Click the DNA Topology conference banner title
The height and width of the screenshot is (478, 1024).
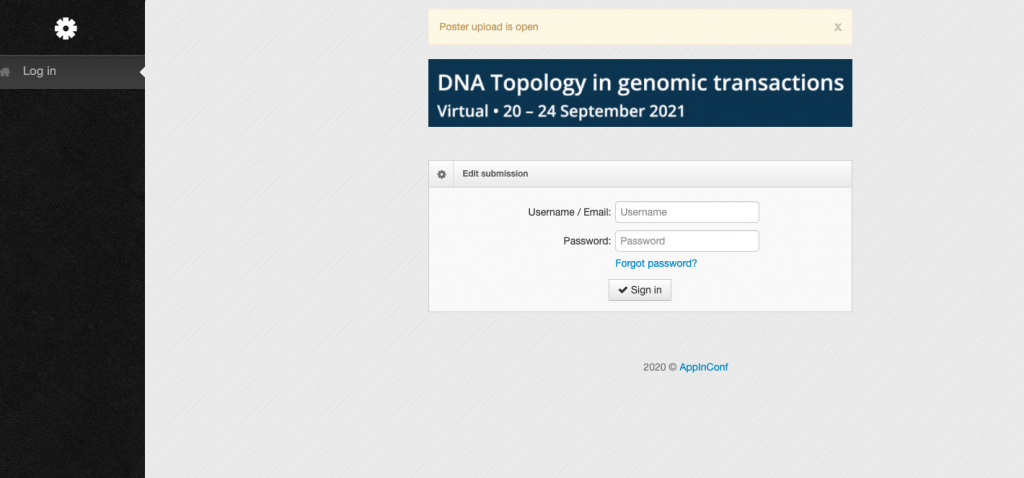[x=640, y=83]
